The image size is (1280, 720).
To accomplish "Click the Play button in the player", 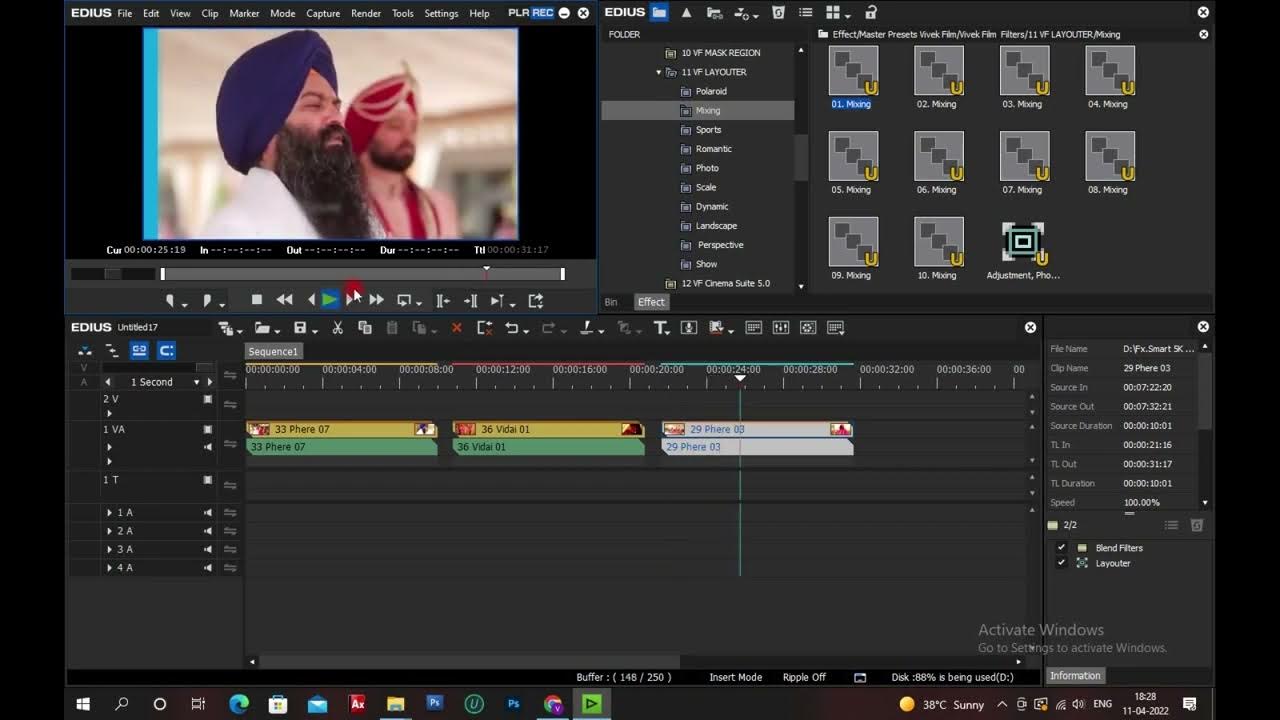I will pyautogui.click(x=329, y=300).
